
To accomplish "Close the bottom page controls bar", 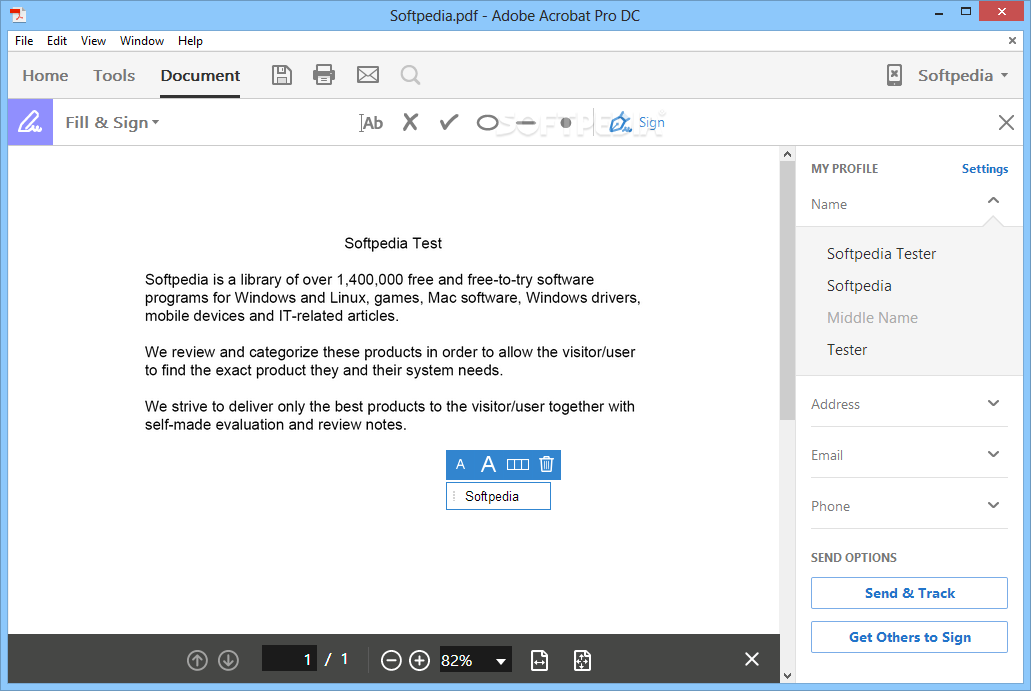I will point(752,659).
